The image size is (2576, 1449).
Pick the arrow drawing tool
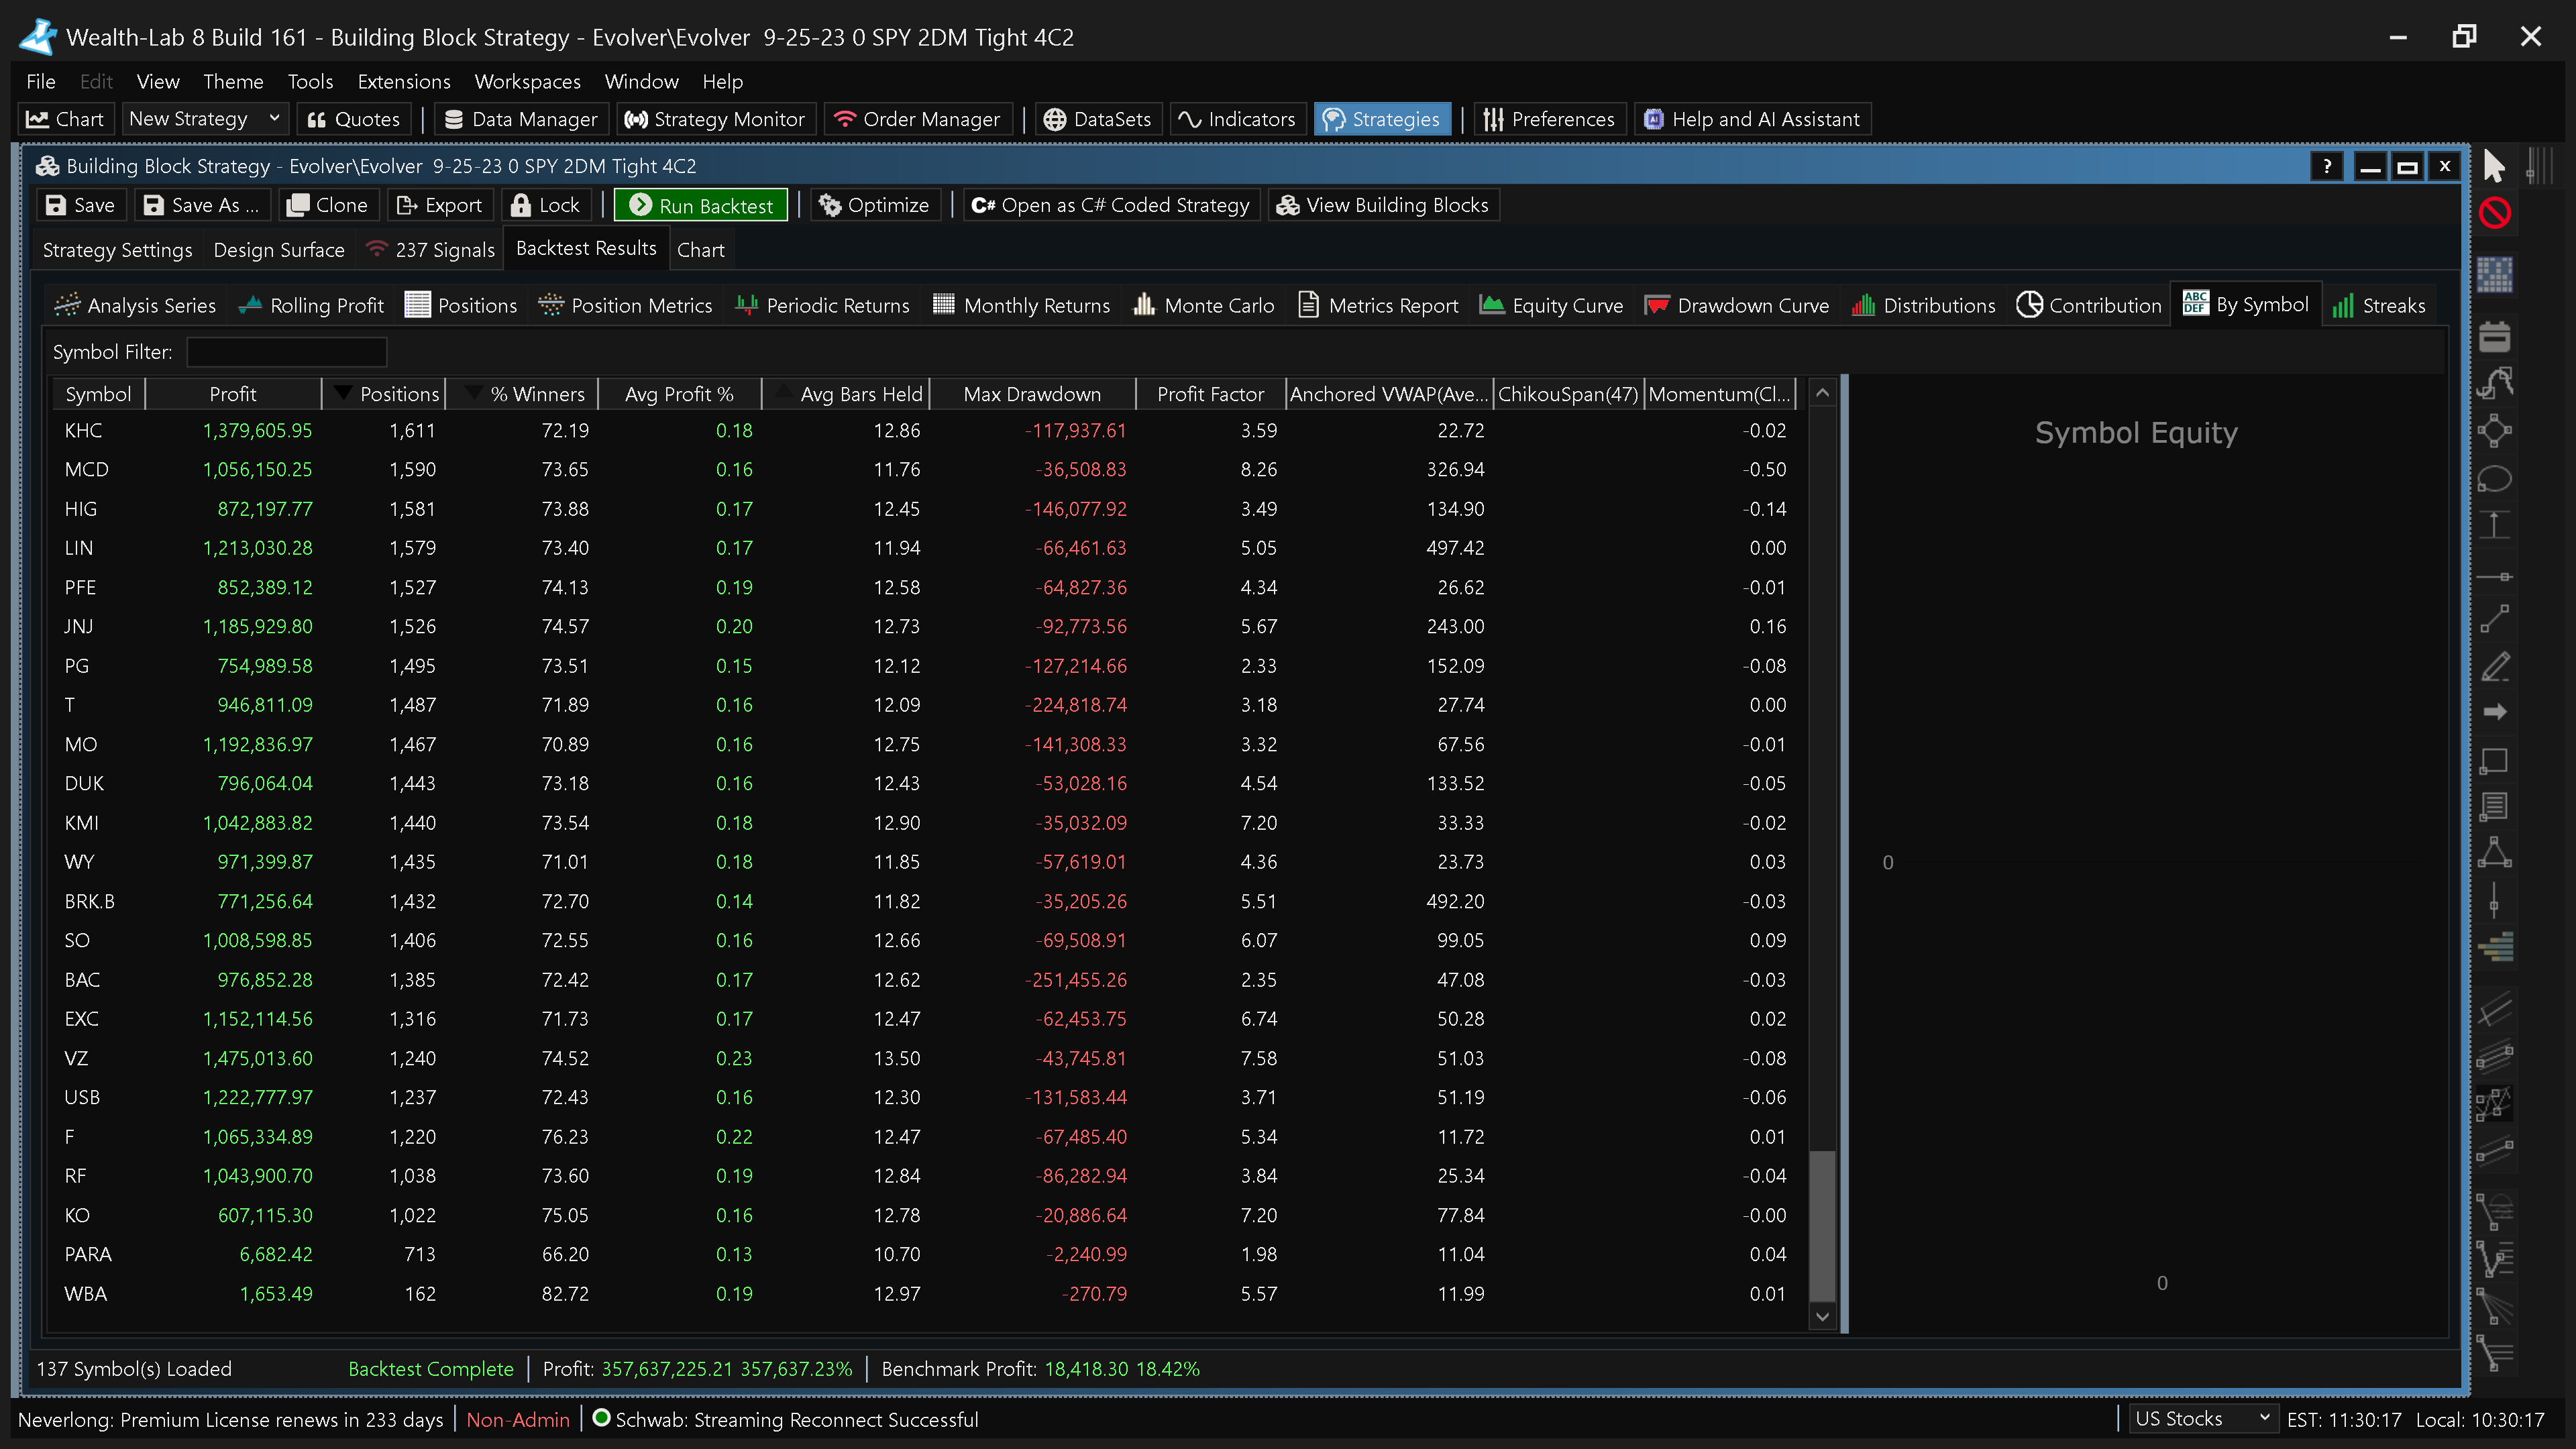coord(2494,712)
